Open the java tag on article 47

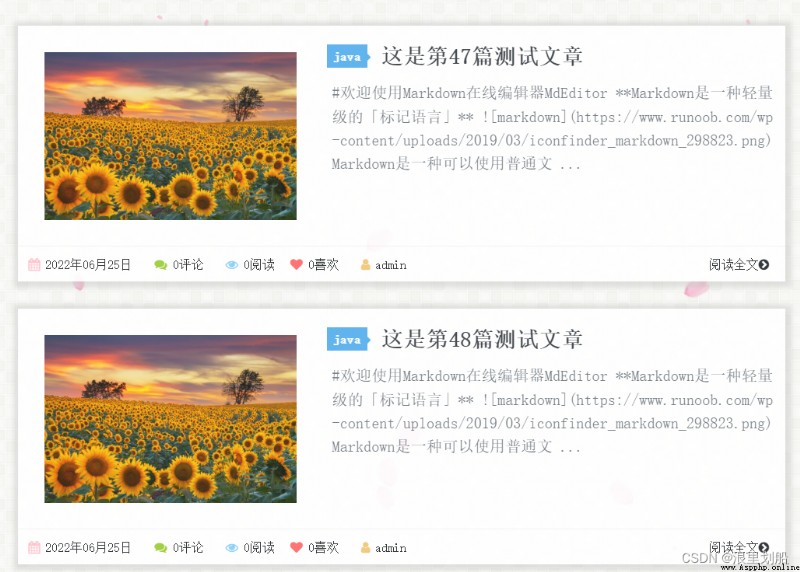point(348,56)
